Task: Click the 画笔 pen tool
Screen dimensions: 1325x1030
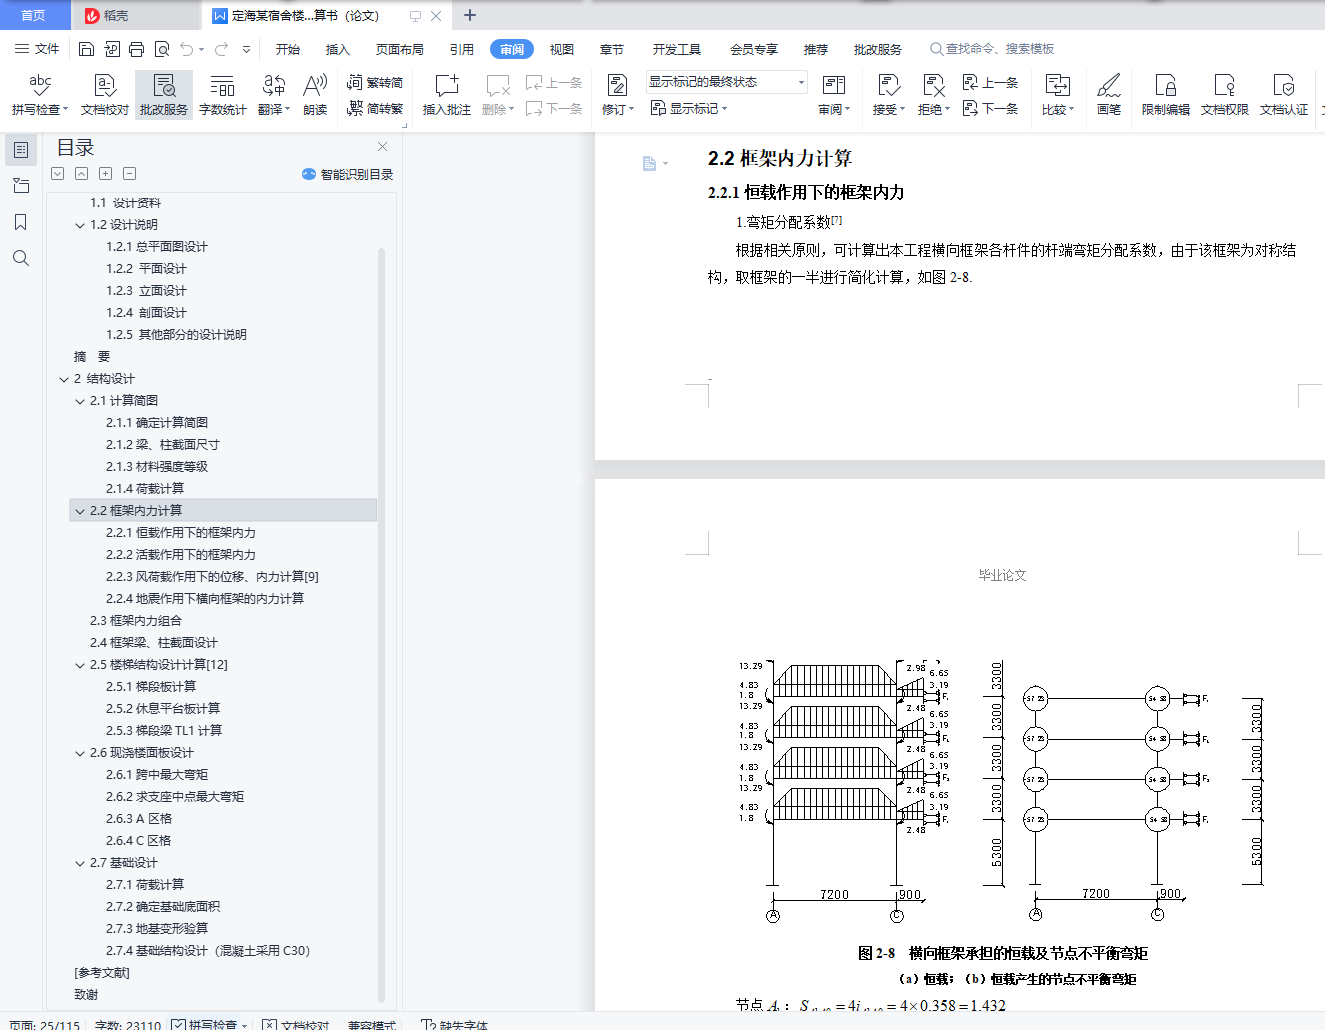Action: (x=1109, y=95)
